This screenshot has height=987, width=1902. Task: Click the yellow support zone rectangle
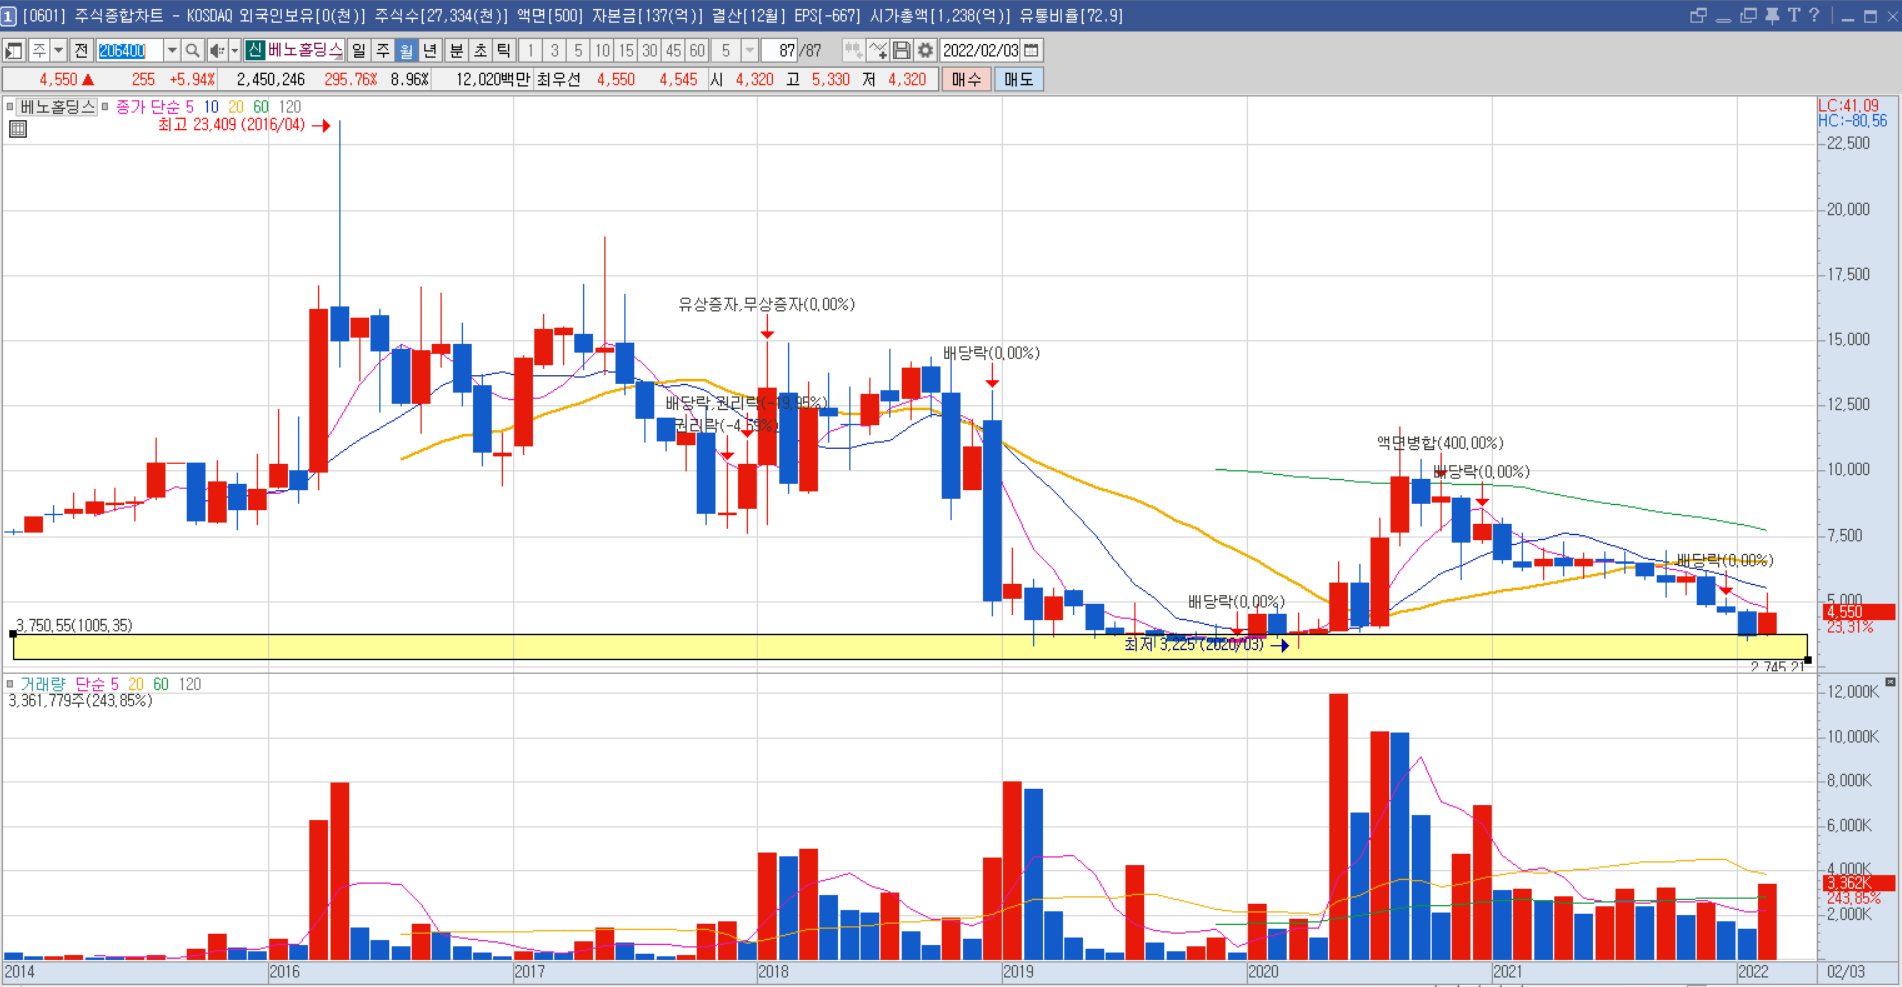[x=910, y=647]
